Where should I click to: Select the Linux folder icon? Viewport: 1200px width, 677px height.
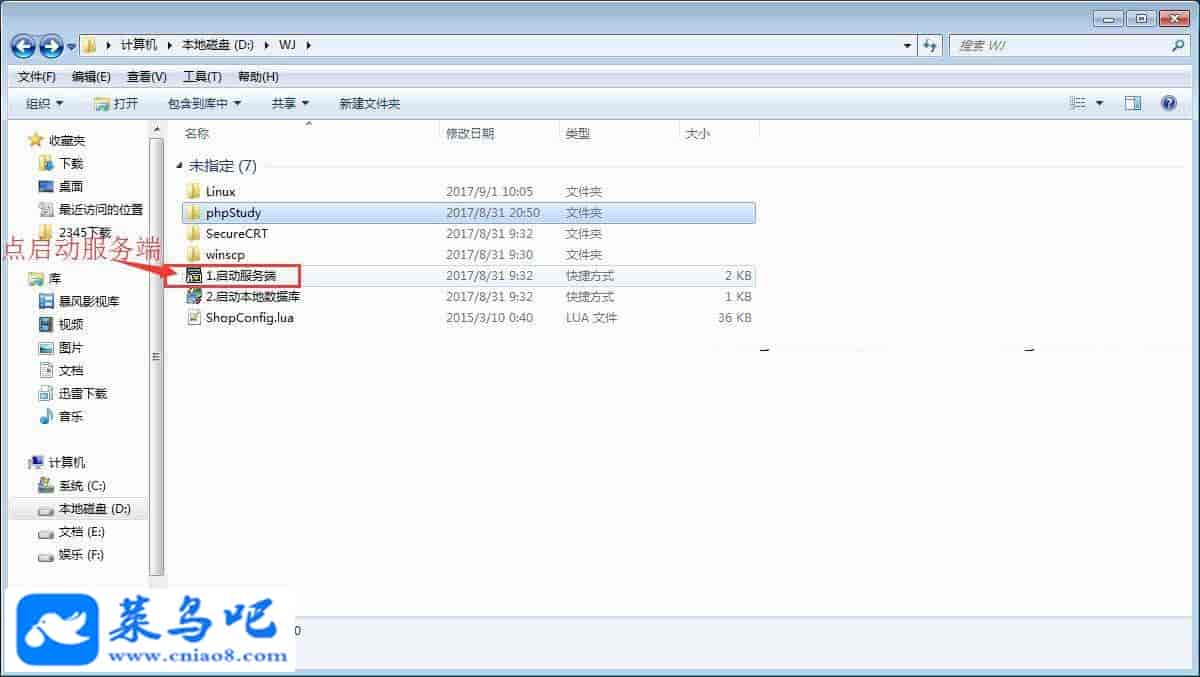tap(194, 191)
